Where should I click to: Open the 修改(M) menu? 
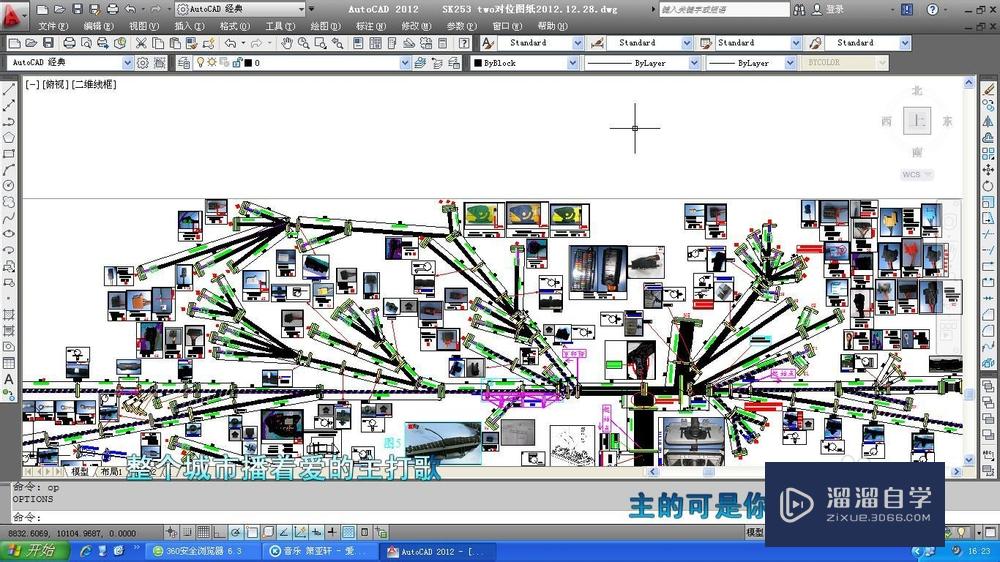coord(416,26)
